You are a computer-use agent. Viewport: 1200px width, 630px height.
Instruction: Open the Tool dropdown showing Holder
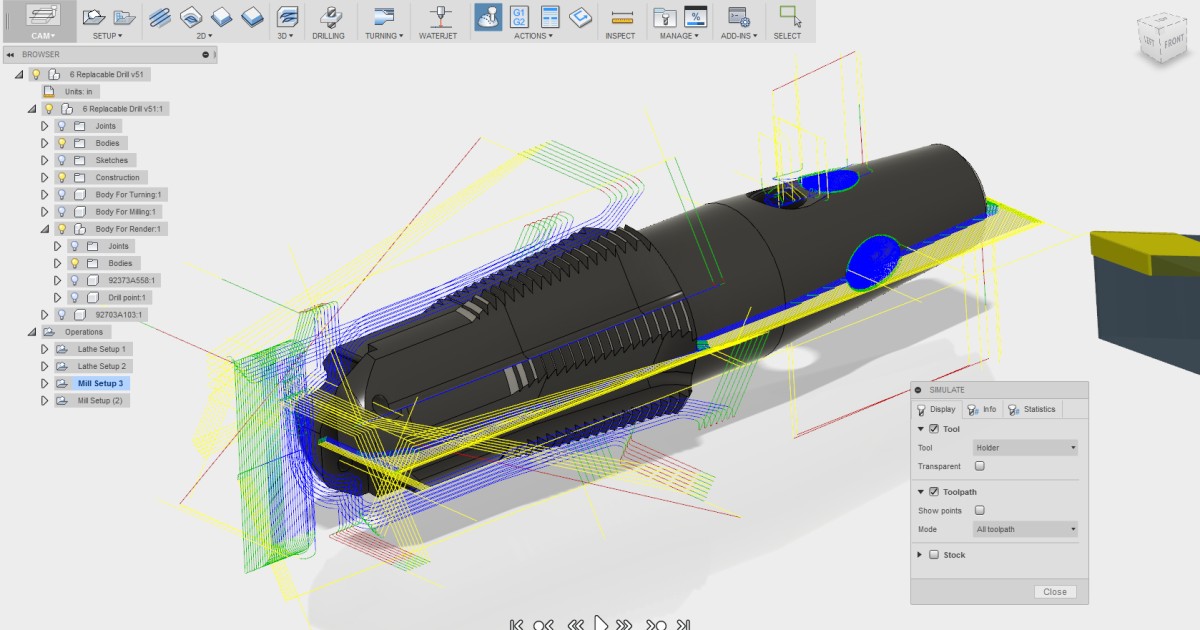[x=1026, y=447]
